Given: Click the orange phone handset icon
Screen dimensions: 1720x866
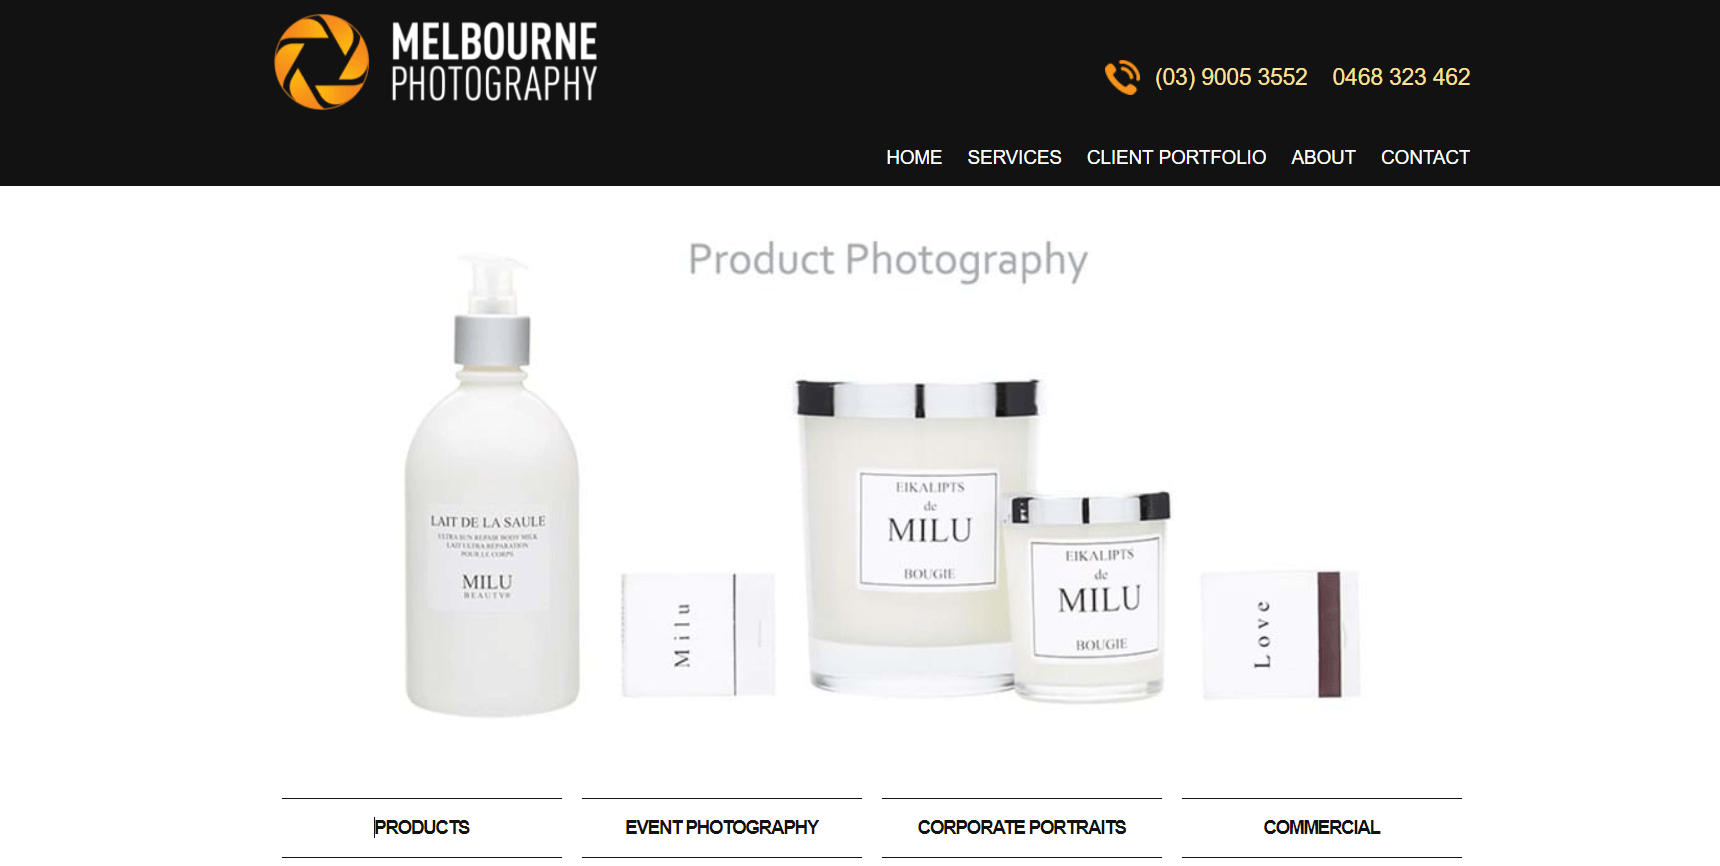Looking at the screenshot, I should click(x=1122, y=77).
